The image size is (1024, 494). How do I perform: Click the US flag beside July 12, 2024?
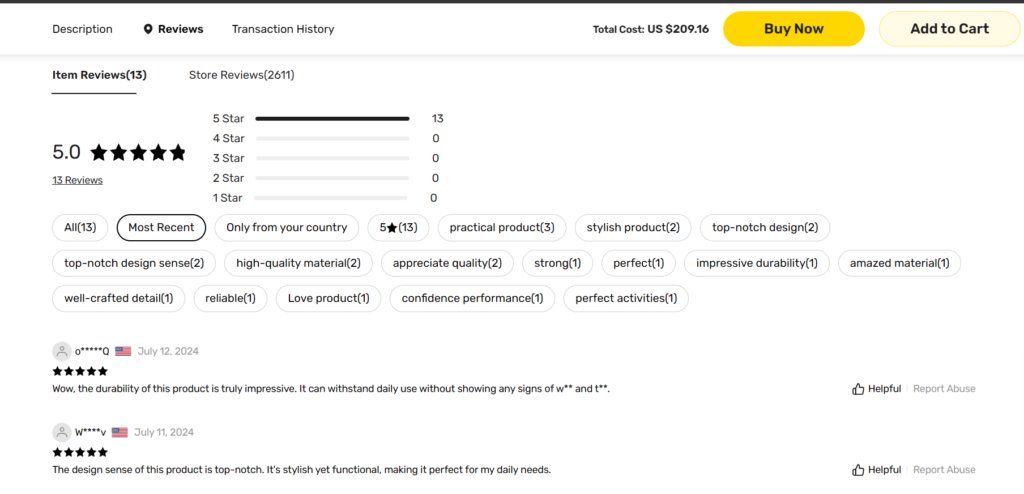click(123, 352)
